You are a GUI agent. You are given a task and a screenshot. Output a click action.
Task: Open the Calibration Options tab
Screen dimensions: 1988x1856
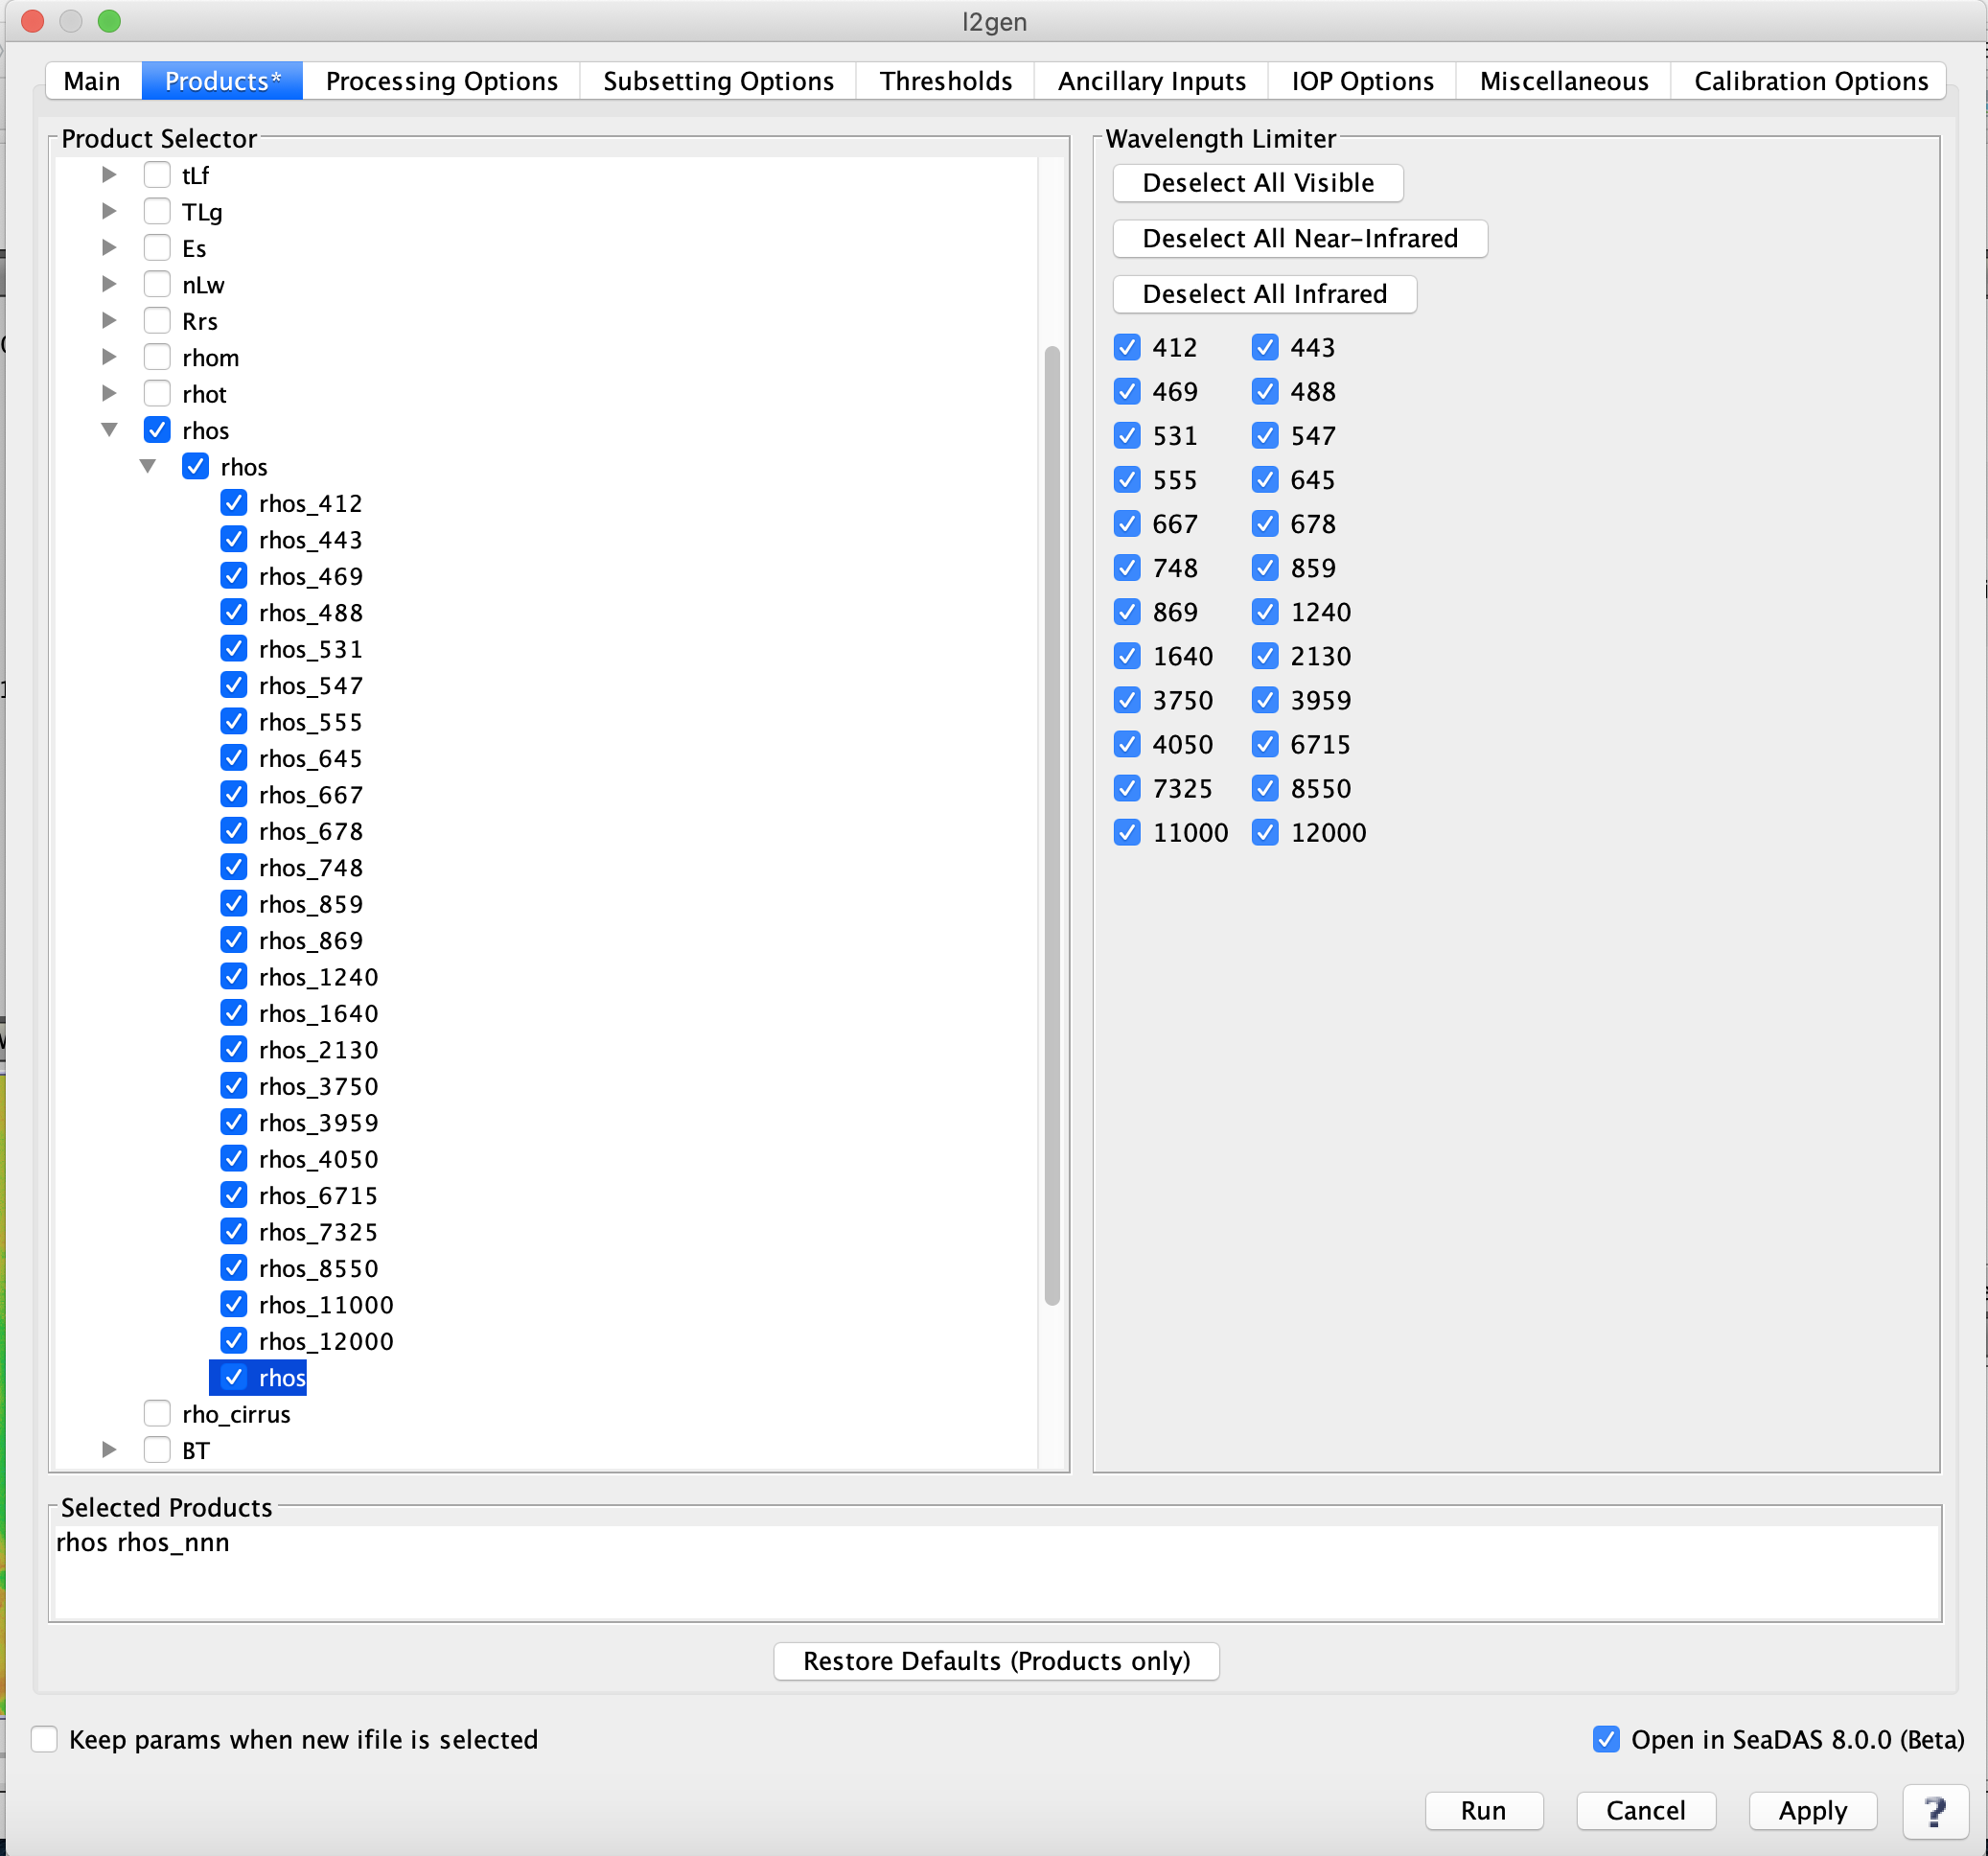point(1810,81)
